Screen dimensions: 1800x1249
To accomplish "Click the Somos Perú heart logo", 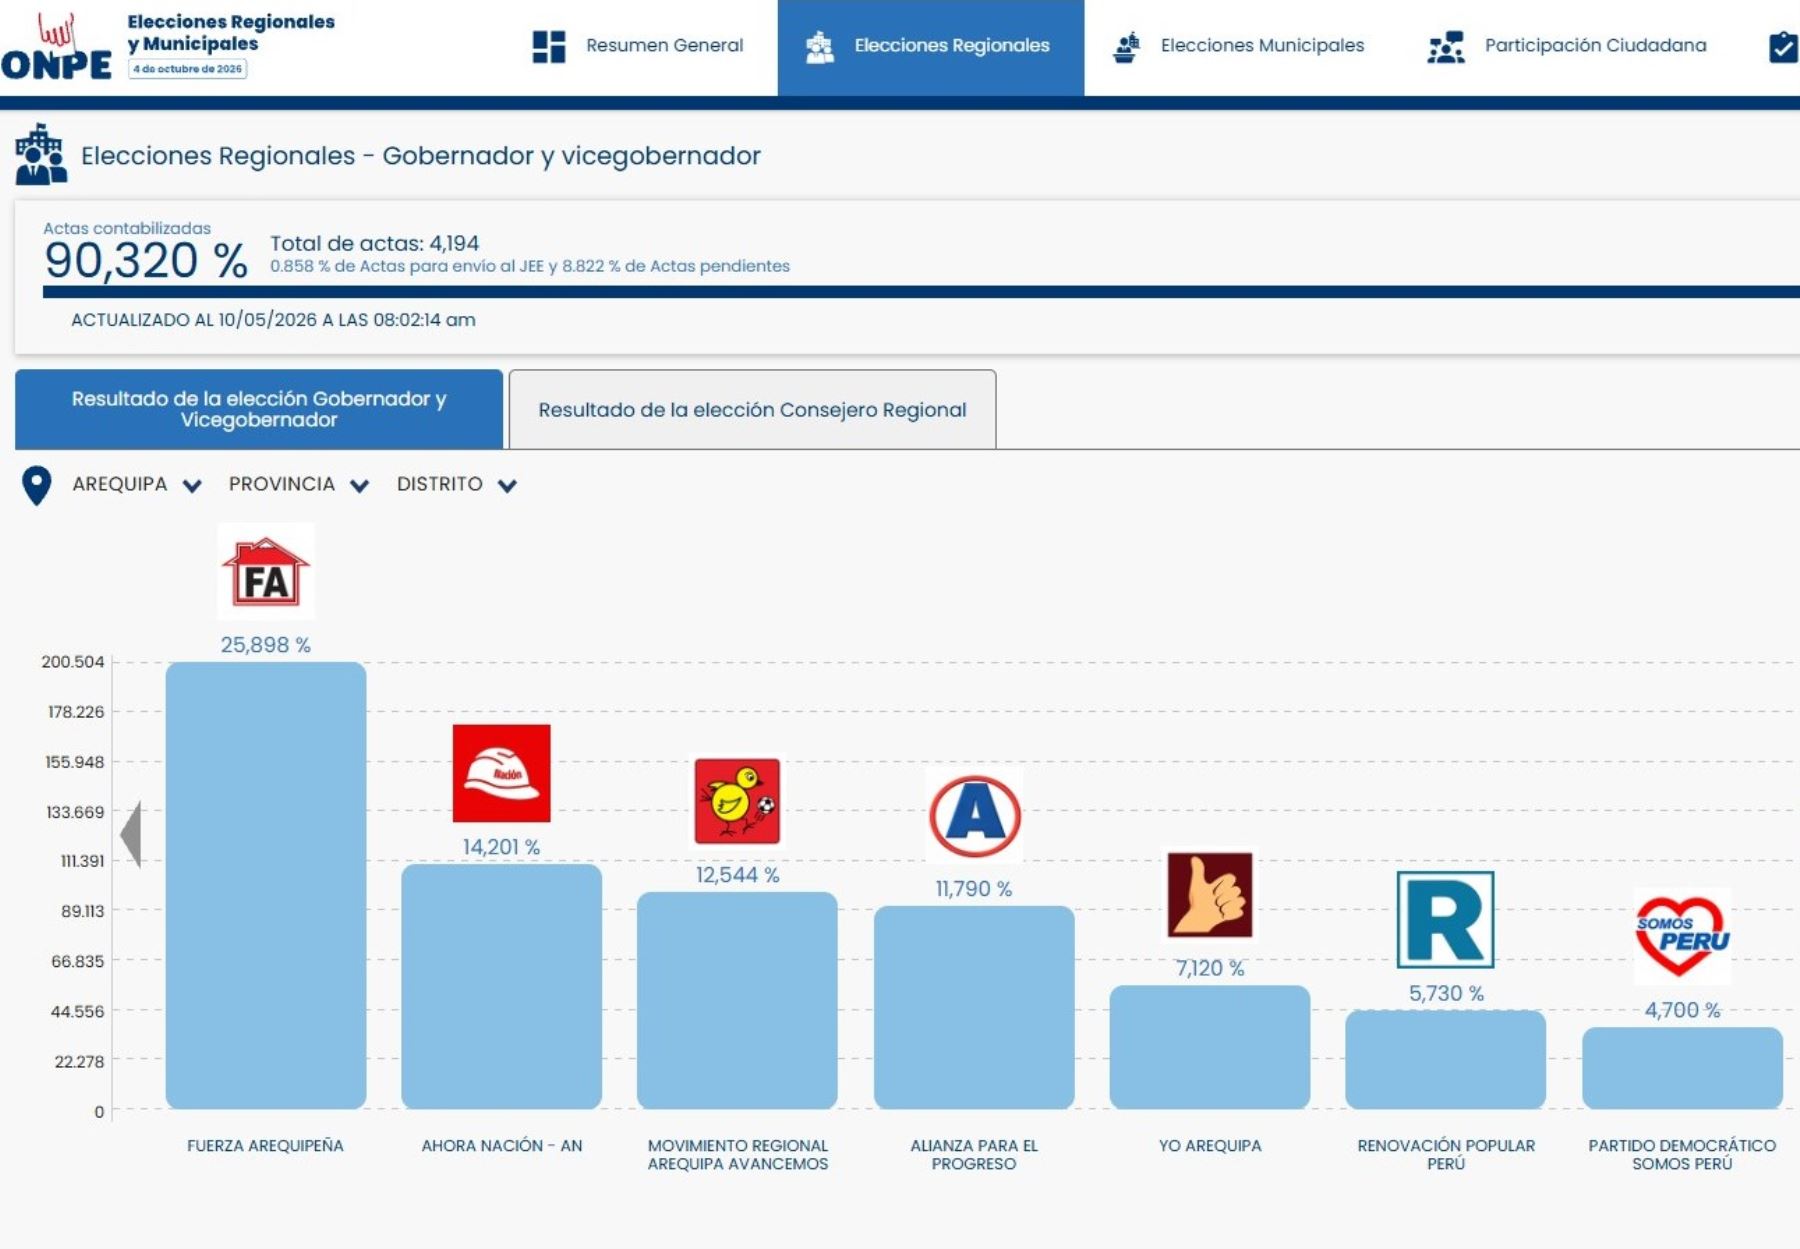I will click(x=1682, y=936).
